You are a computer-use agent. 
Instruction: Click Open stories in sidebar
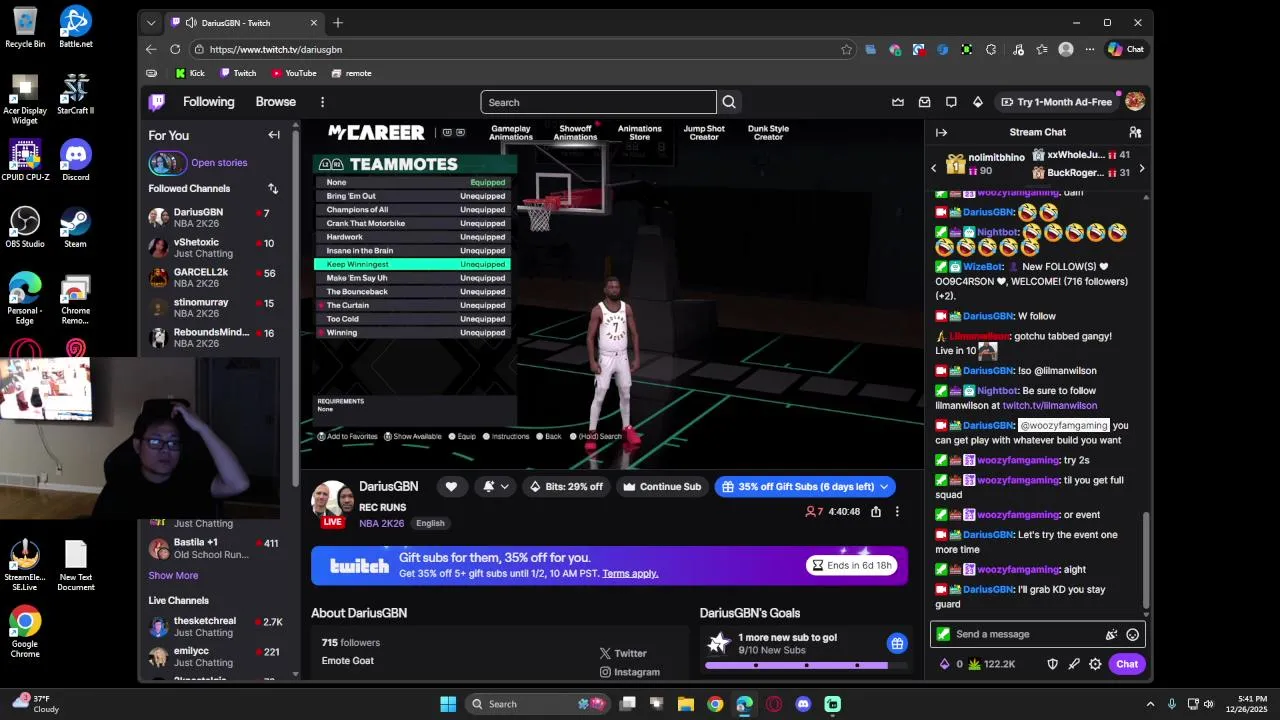(x=219, y=163)
